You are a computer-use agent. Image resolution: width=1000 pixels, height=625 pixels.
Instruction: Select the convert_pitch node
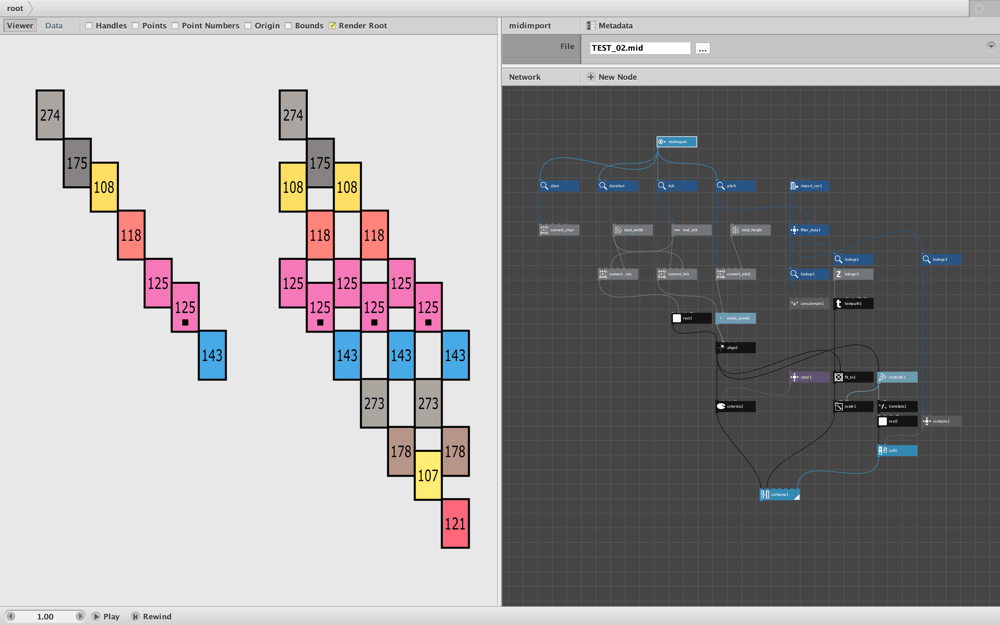pyautogui.click(x=736, y=274)
